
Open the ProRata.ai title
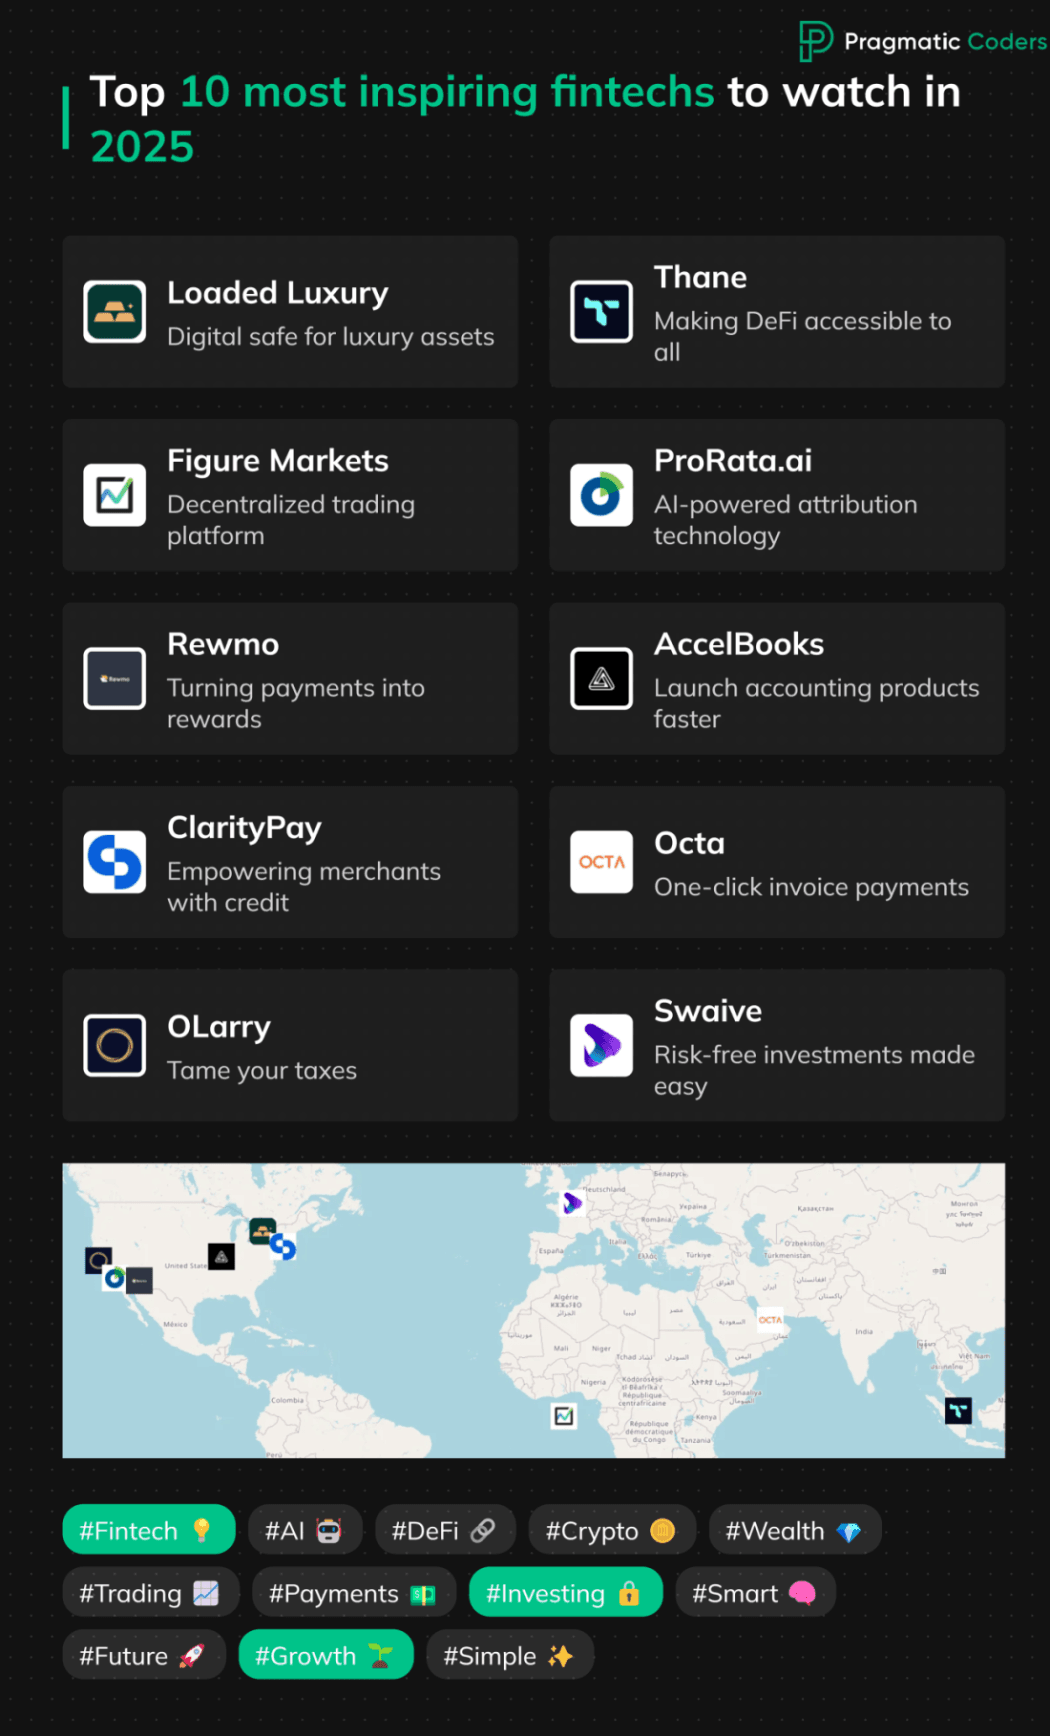(x=733, y=461)
